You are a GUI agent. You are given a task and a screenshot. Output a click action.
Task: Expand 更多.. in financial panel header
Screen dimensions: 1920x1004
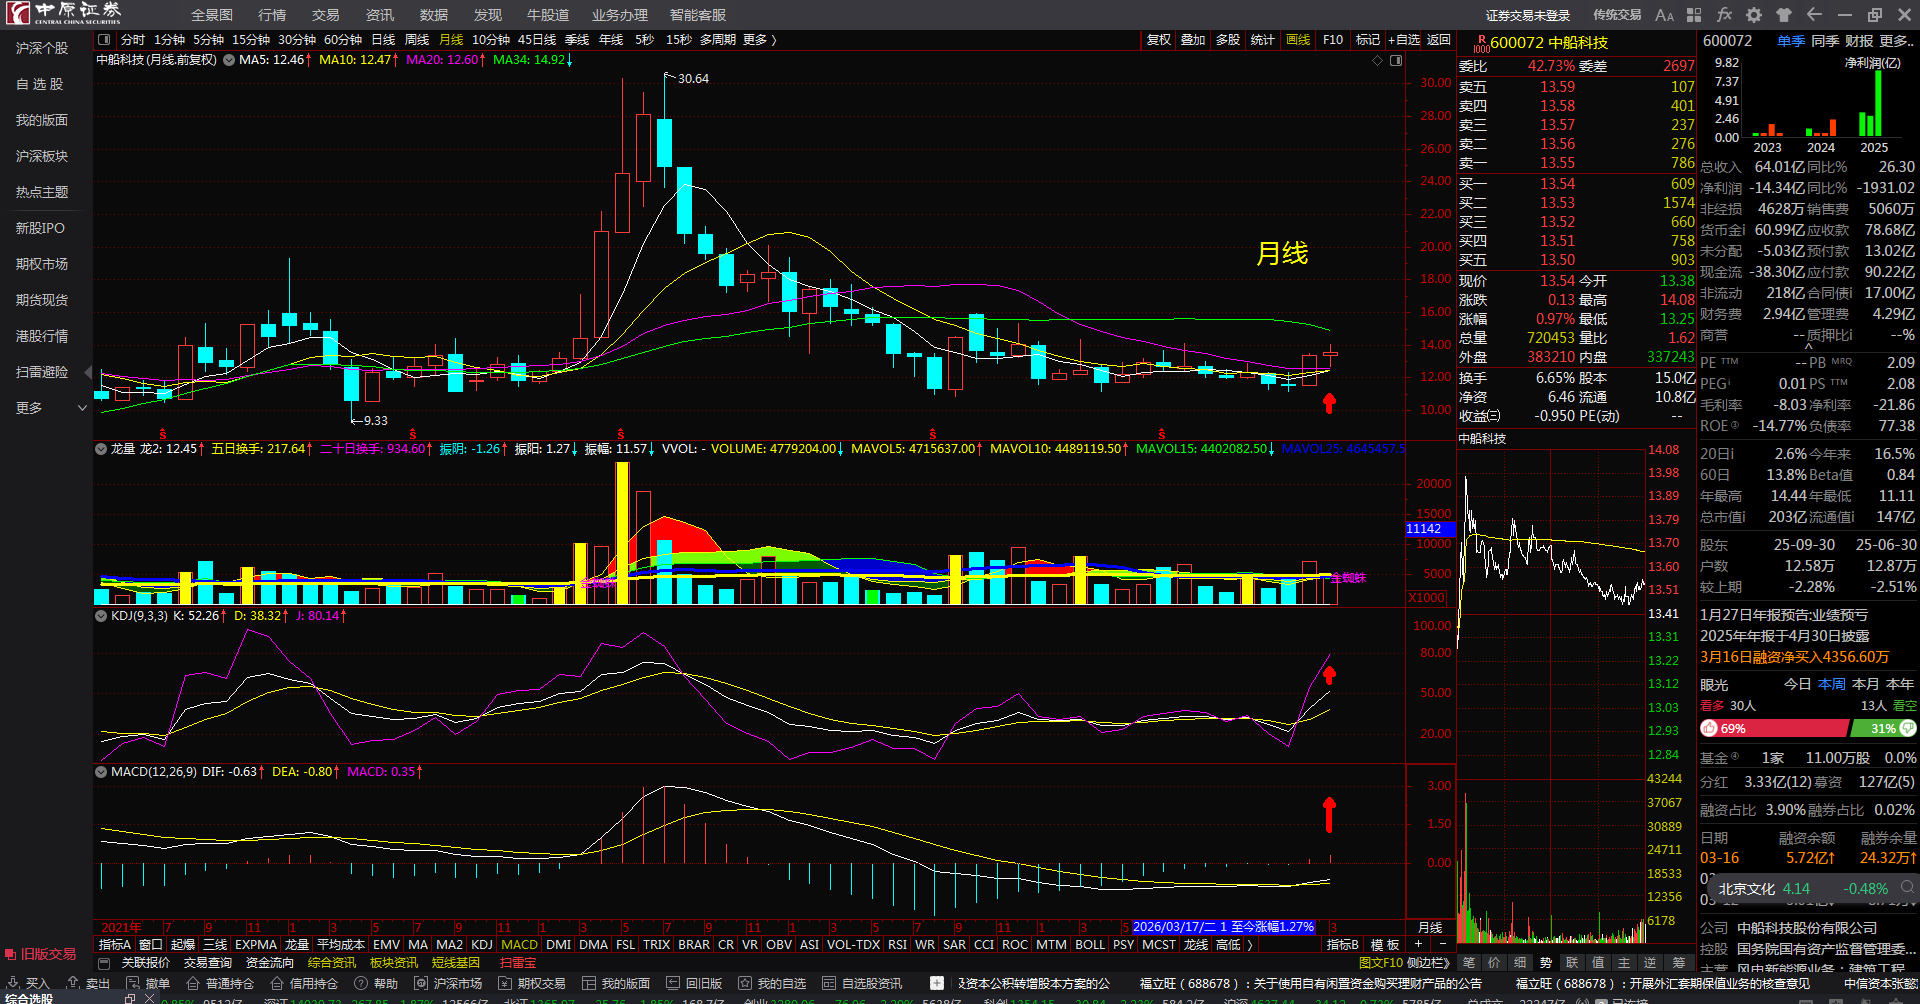point(1897,41)
